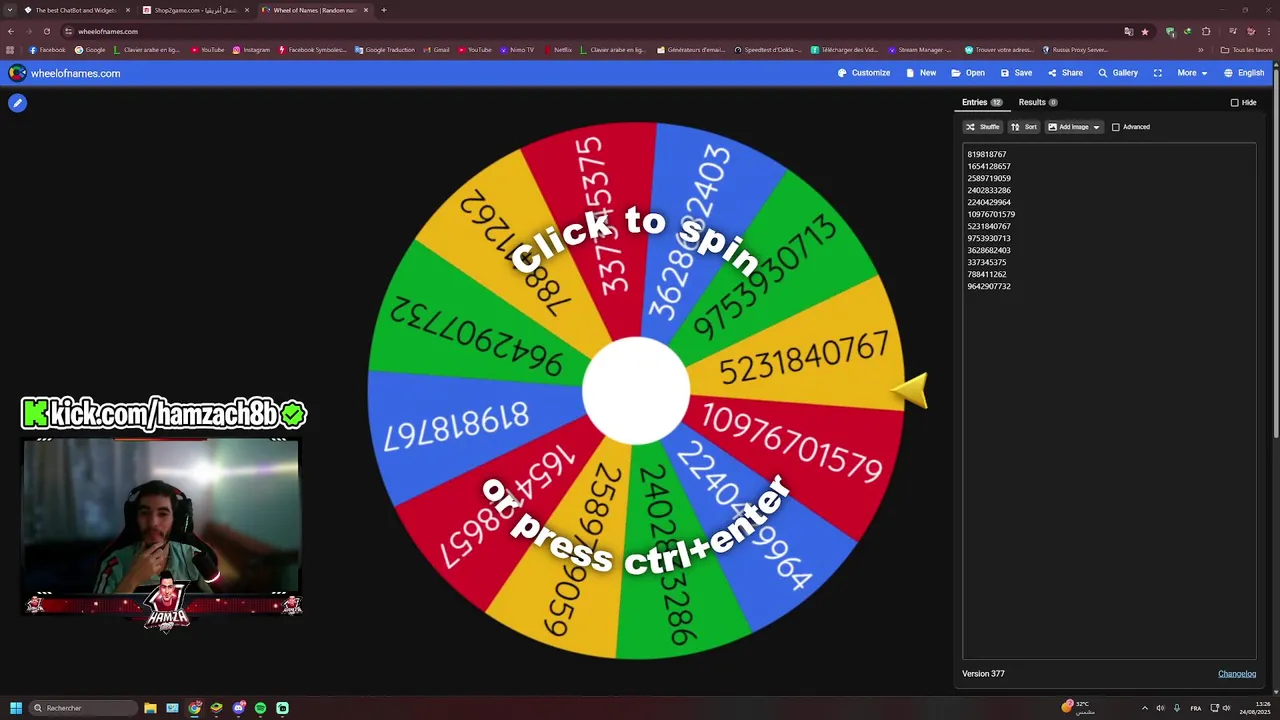The height and width of the screenshot is (720, 1280).
Task: Click the FRA keyboard language indicator
Action: coord(1195,708)
